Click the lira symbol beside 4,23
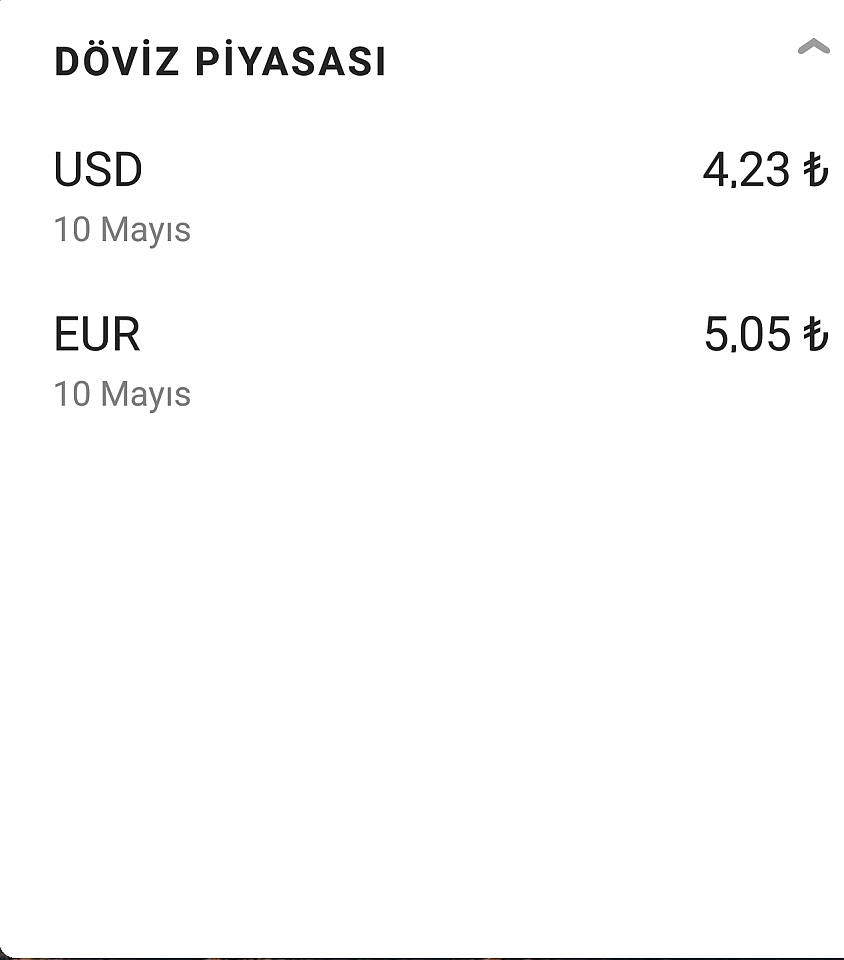Viewport: 844px width, 960px height. (x=816, y=170)
